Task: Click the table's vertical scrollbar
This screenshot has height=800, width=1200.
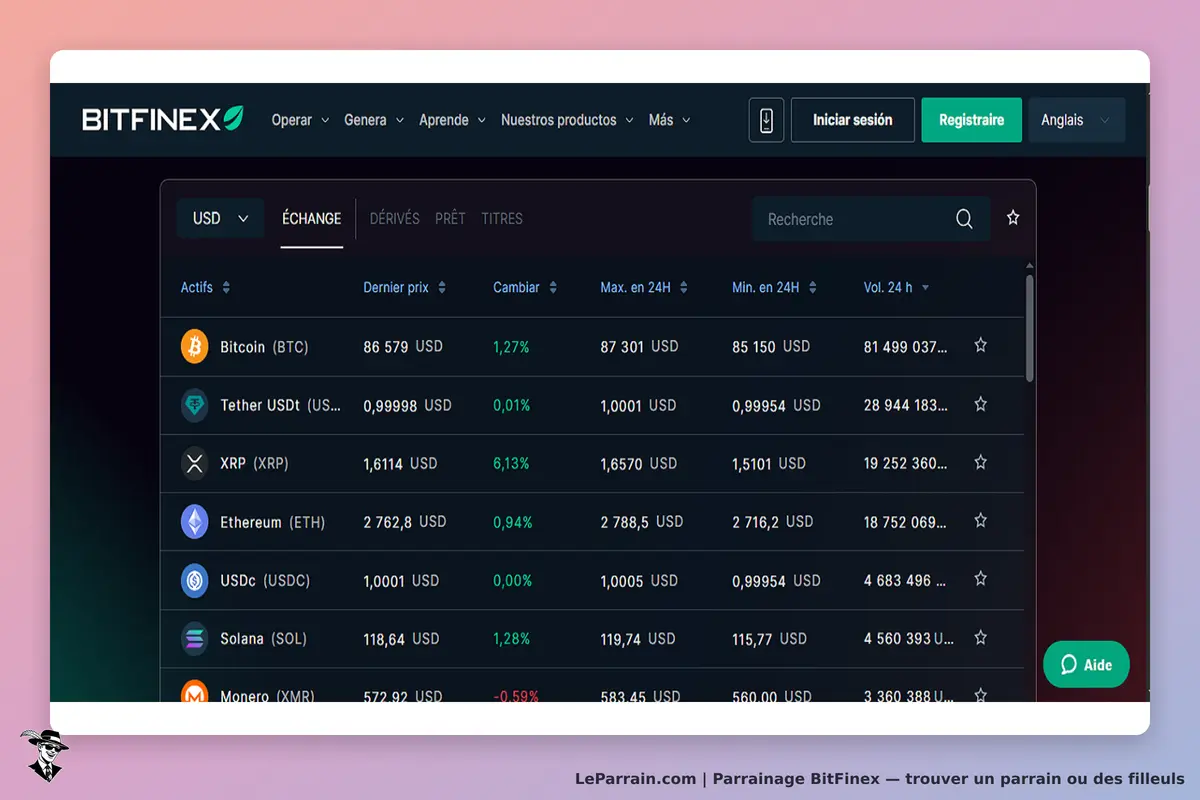Action: click(1030, 328)
